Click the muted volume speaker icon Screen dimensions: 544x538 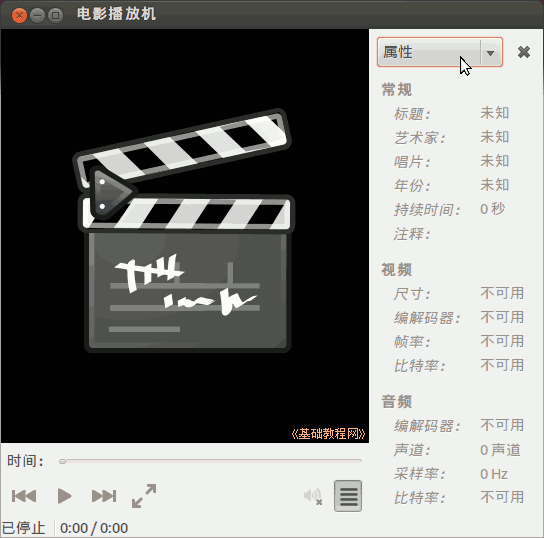pos(313,496)
